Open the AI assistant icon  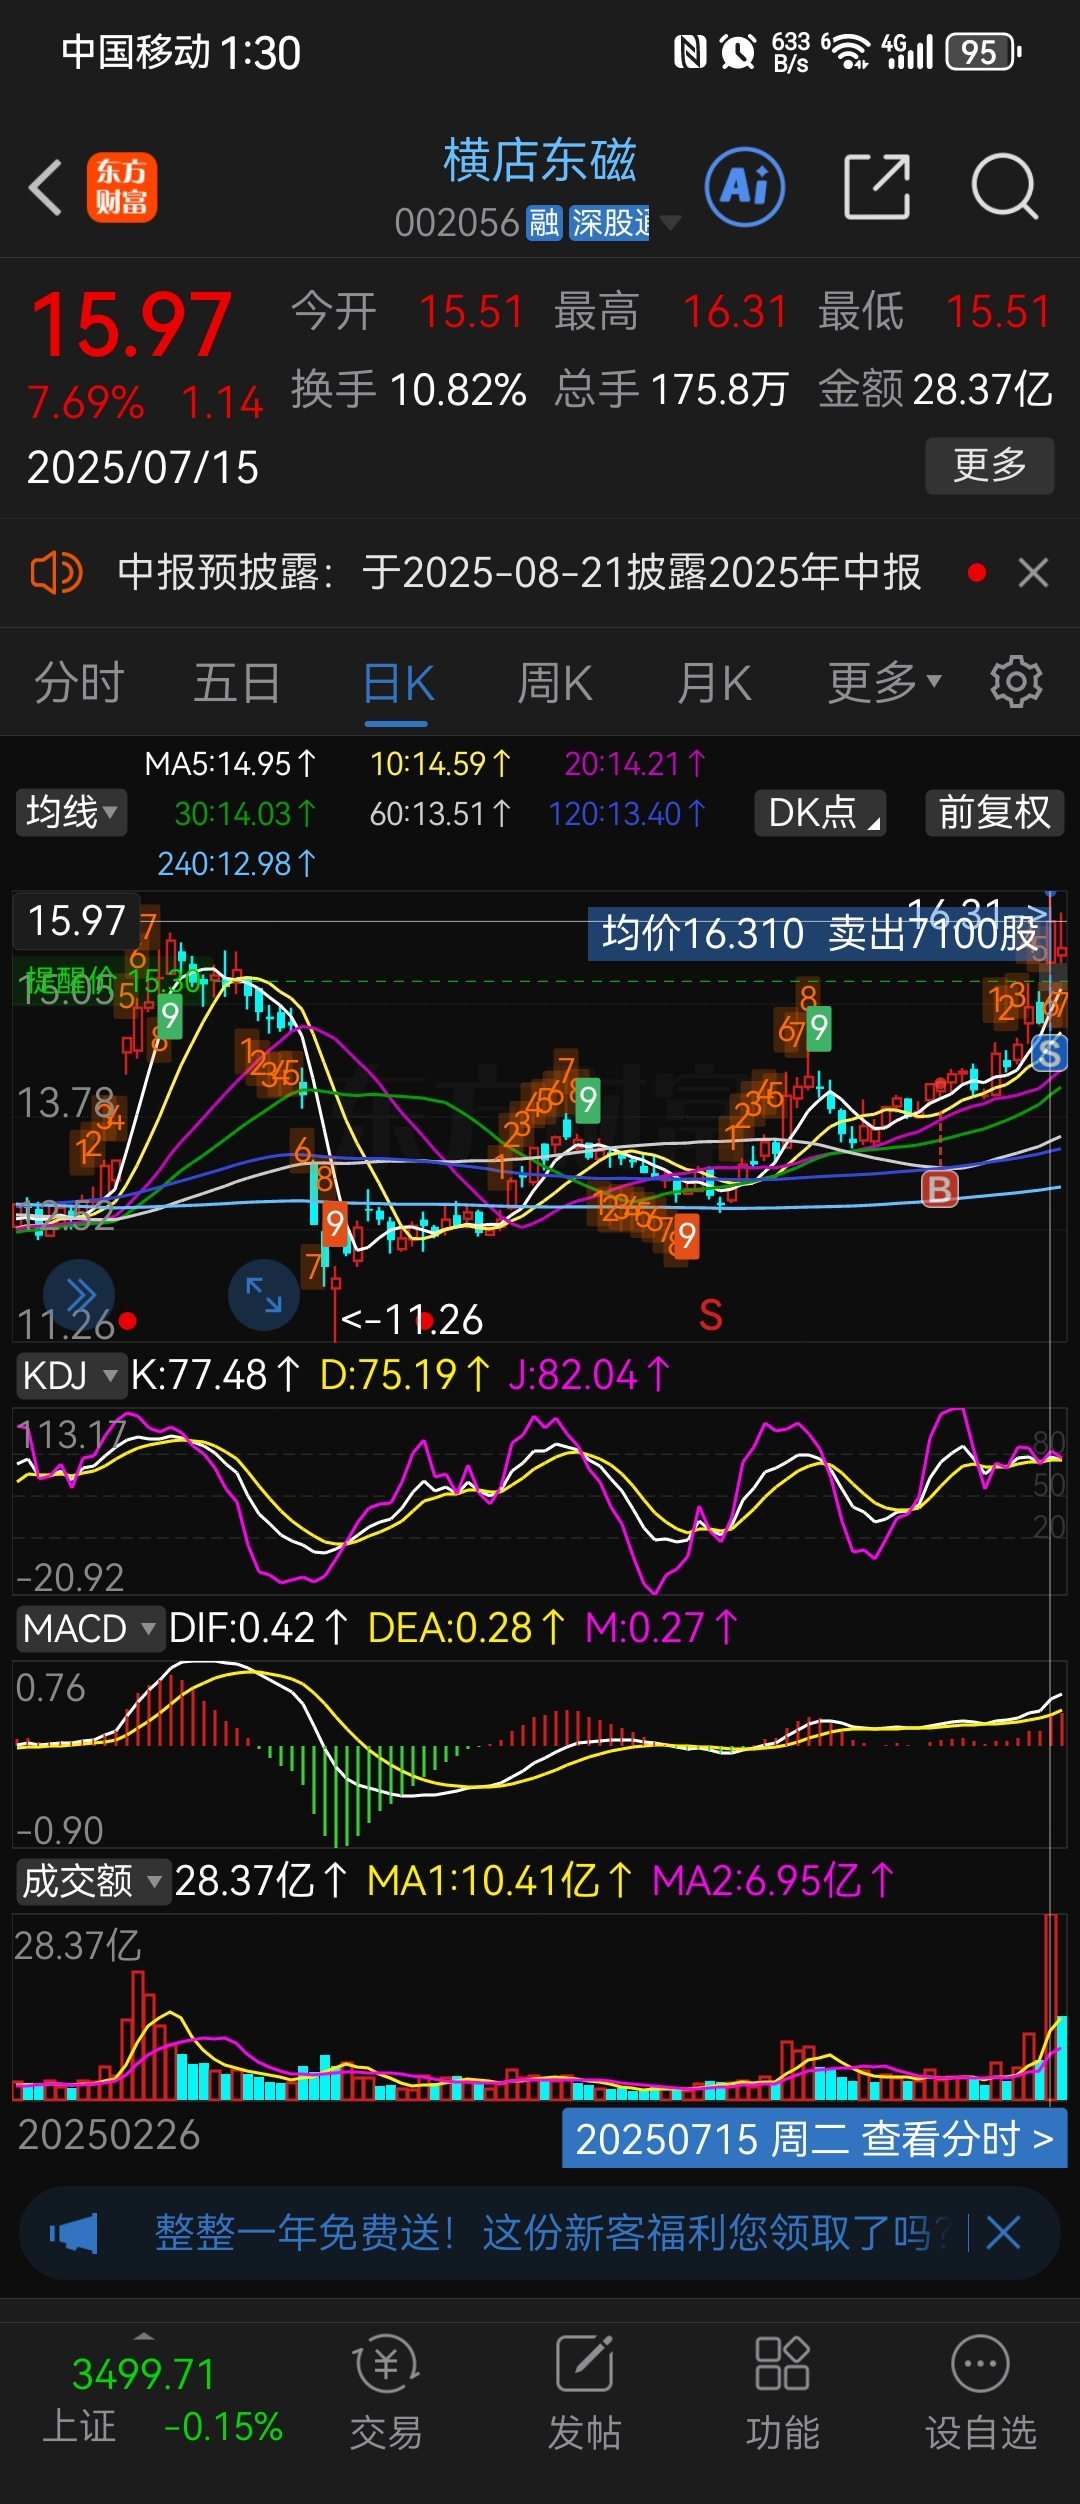tap(744, 186)
